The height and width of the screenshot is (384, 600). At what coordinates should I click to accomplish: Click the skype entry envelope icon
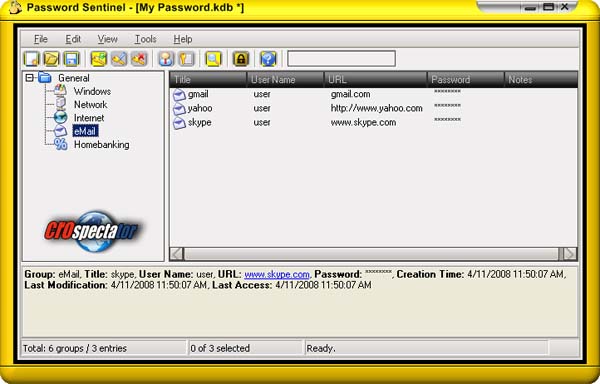[x=179, y=123]
